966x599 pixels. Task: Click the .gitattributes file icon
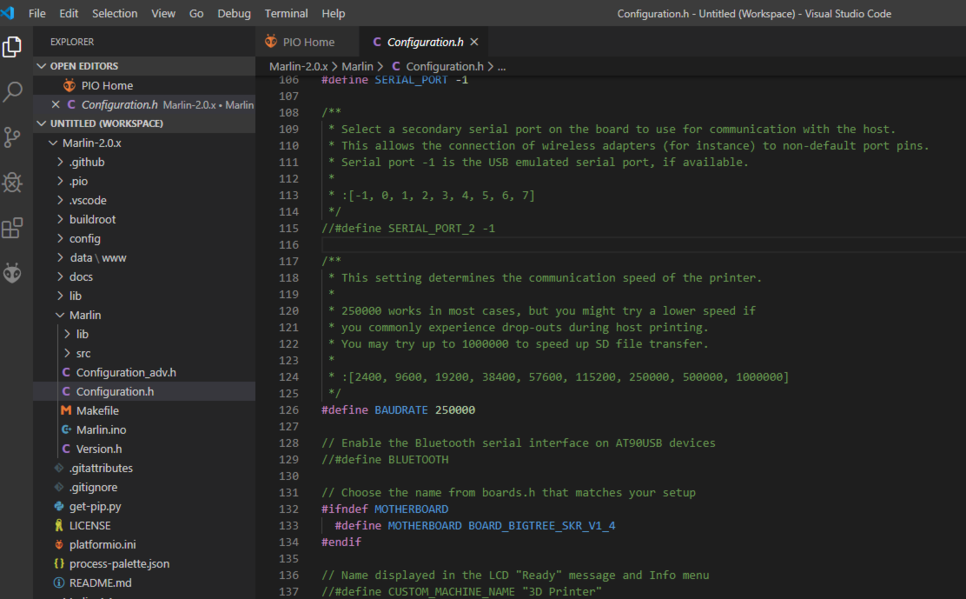59,468
